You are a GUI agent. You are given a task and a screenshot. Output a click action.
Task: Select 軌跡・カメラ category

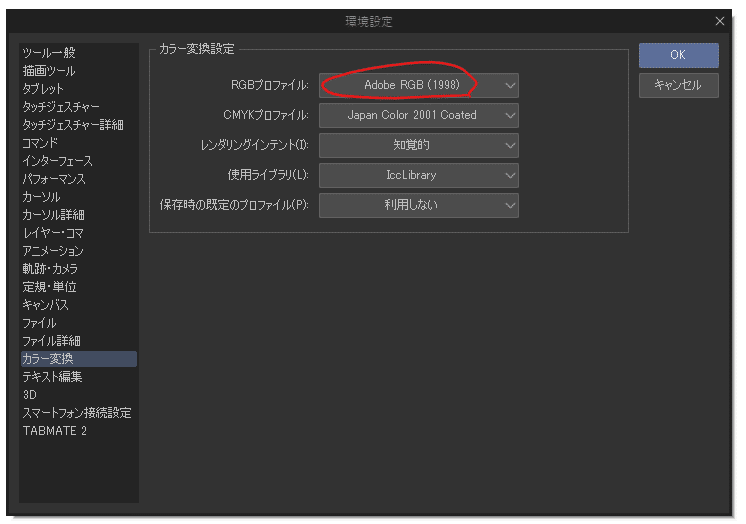[79, 269]
